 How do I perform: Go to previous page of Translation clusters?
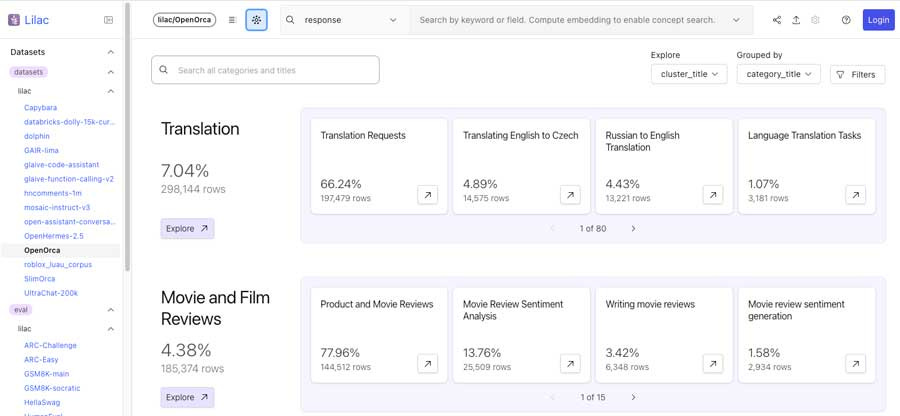point(553,228)
